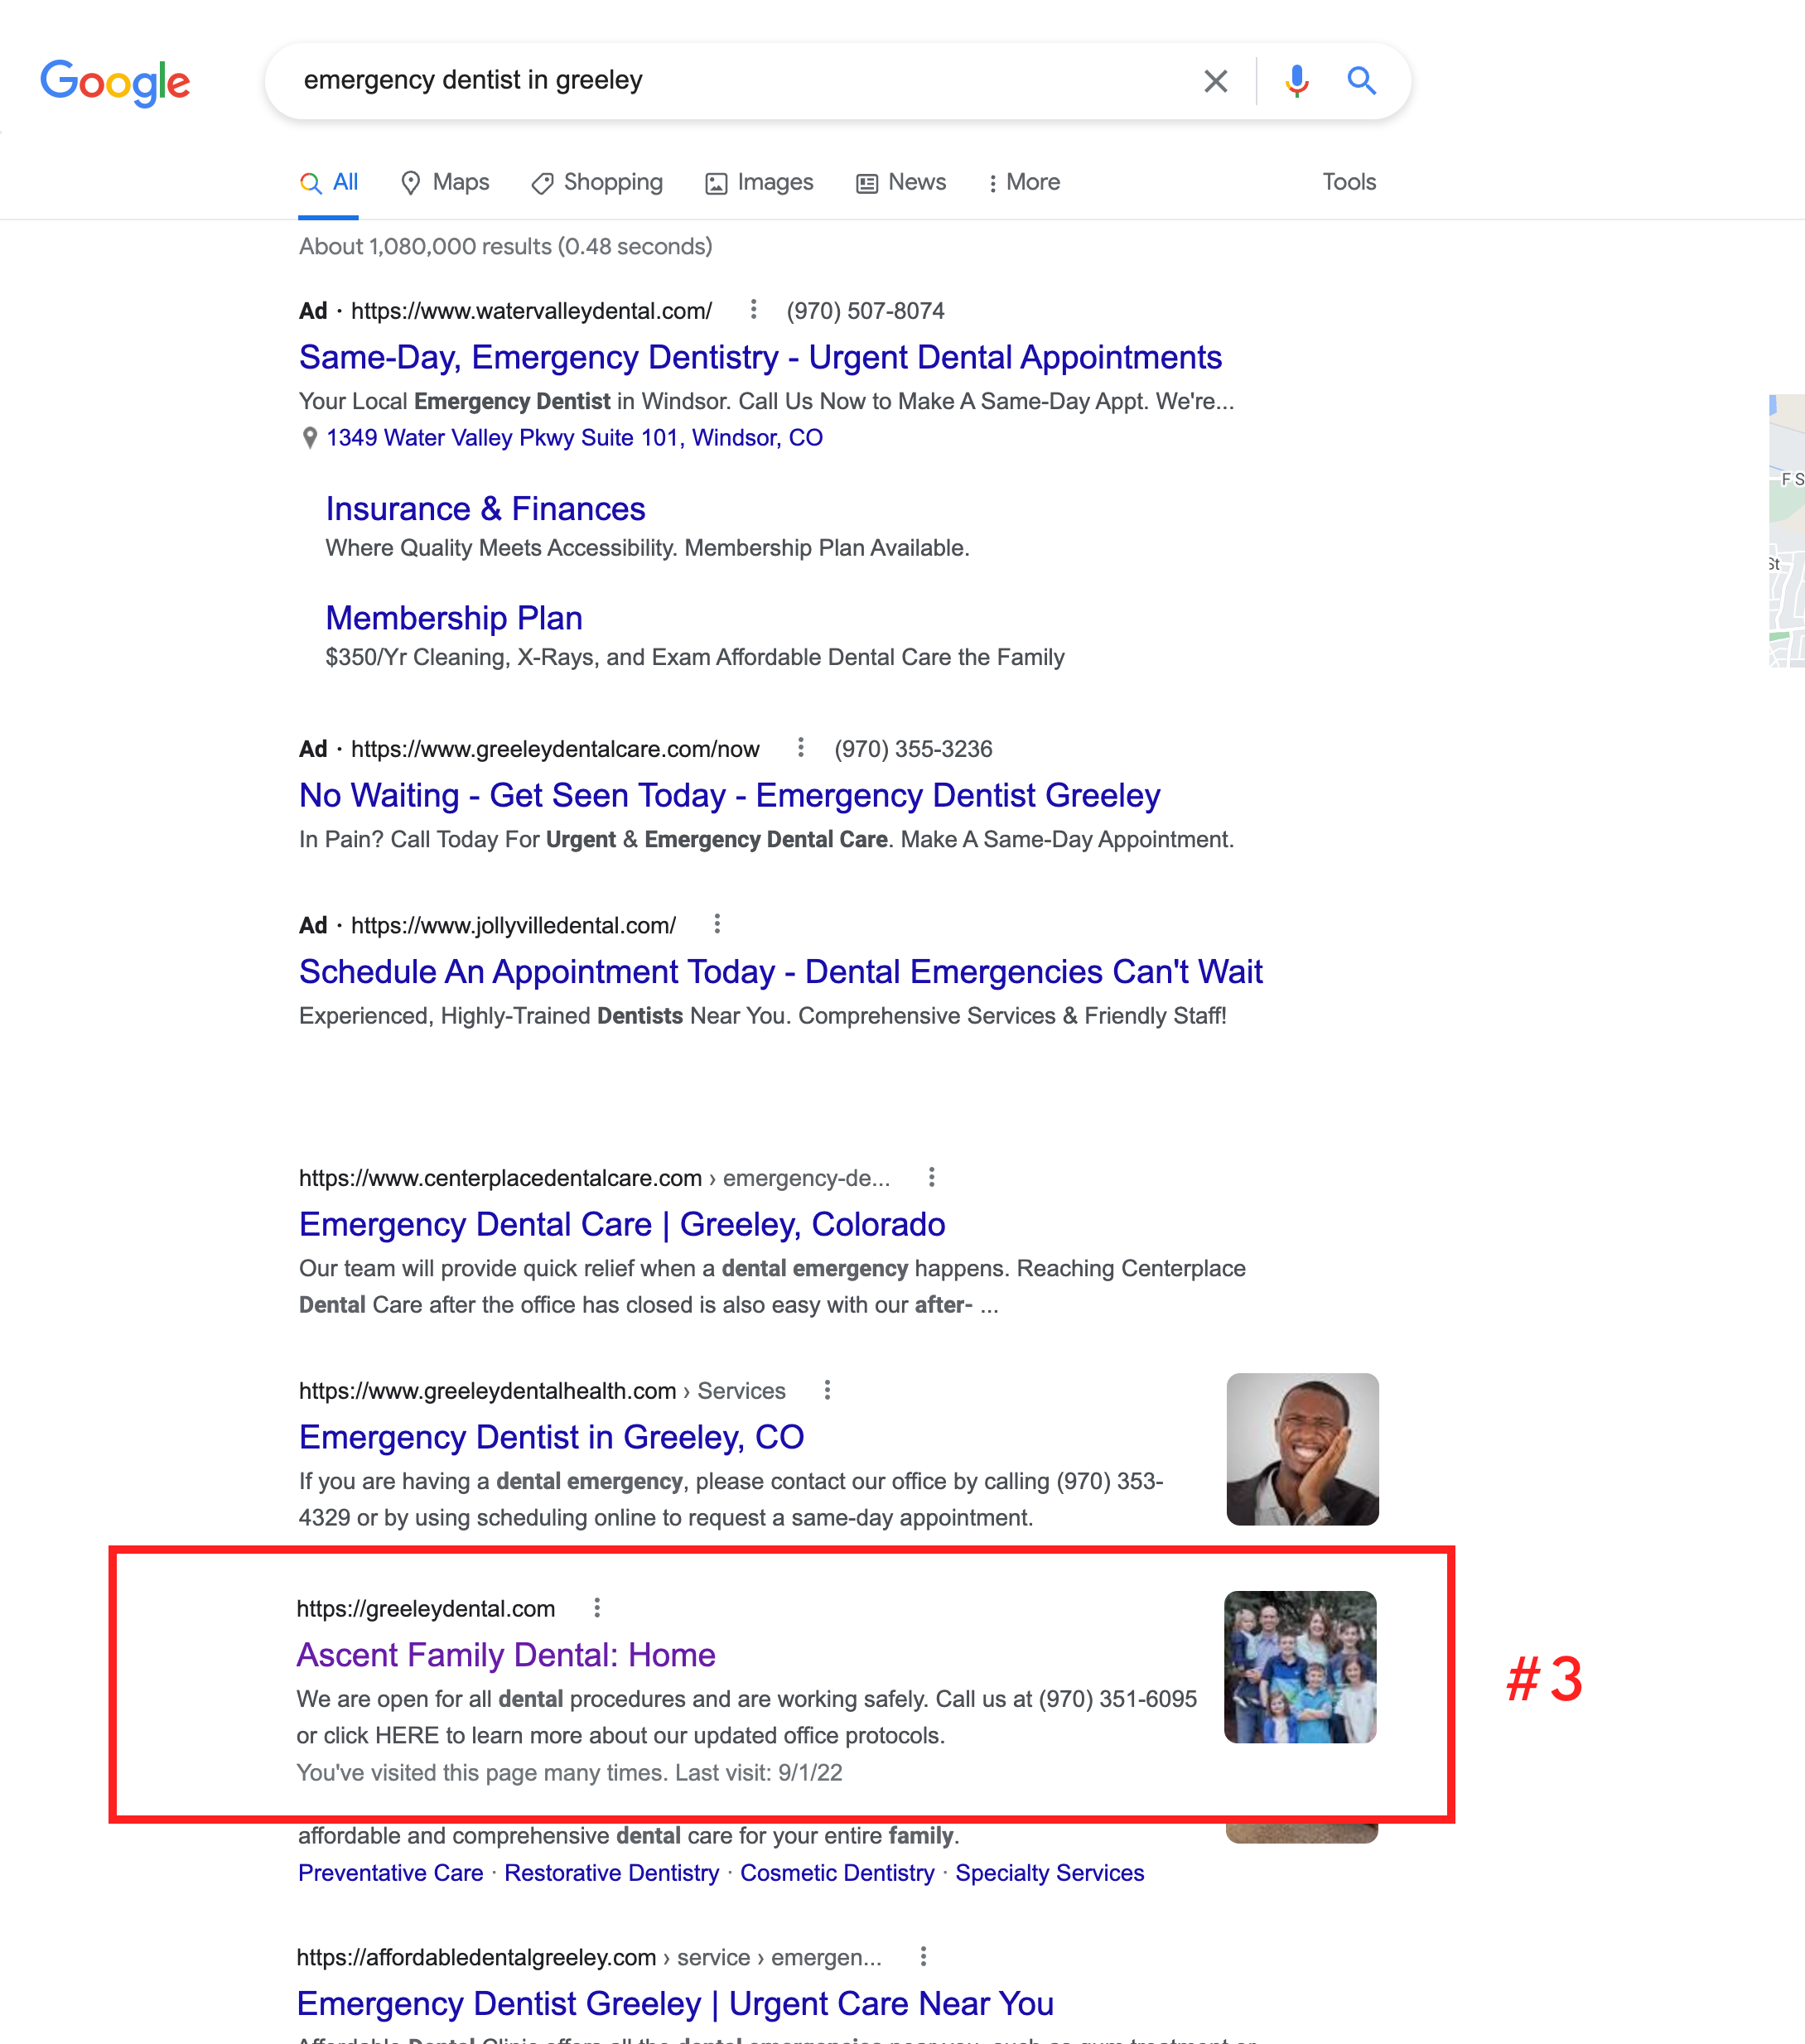Click the phone number (970) 507-8074
The height and width of the screenshot is (2044, 1805).
pyautogui.click(x=865, y=311)
